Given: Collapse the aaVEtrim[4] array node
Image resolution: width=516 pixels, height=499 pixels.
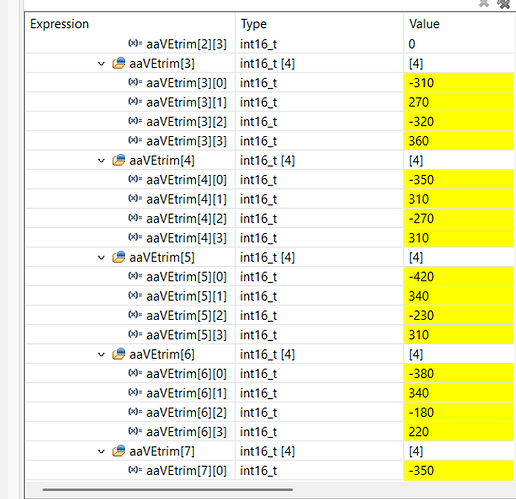Looking at the screenshot, I should tap(101, 161).
